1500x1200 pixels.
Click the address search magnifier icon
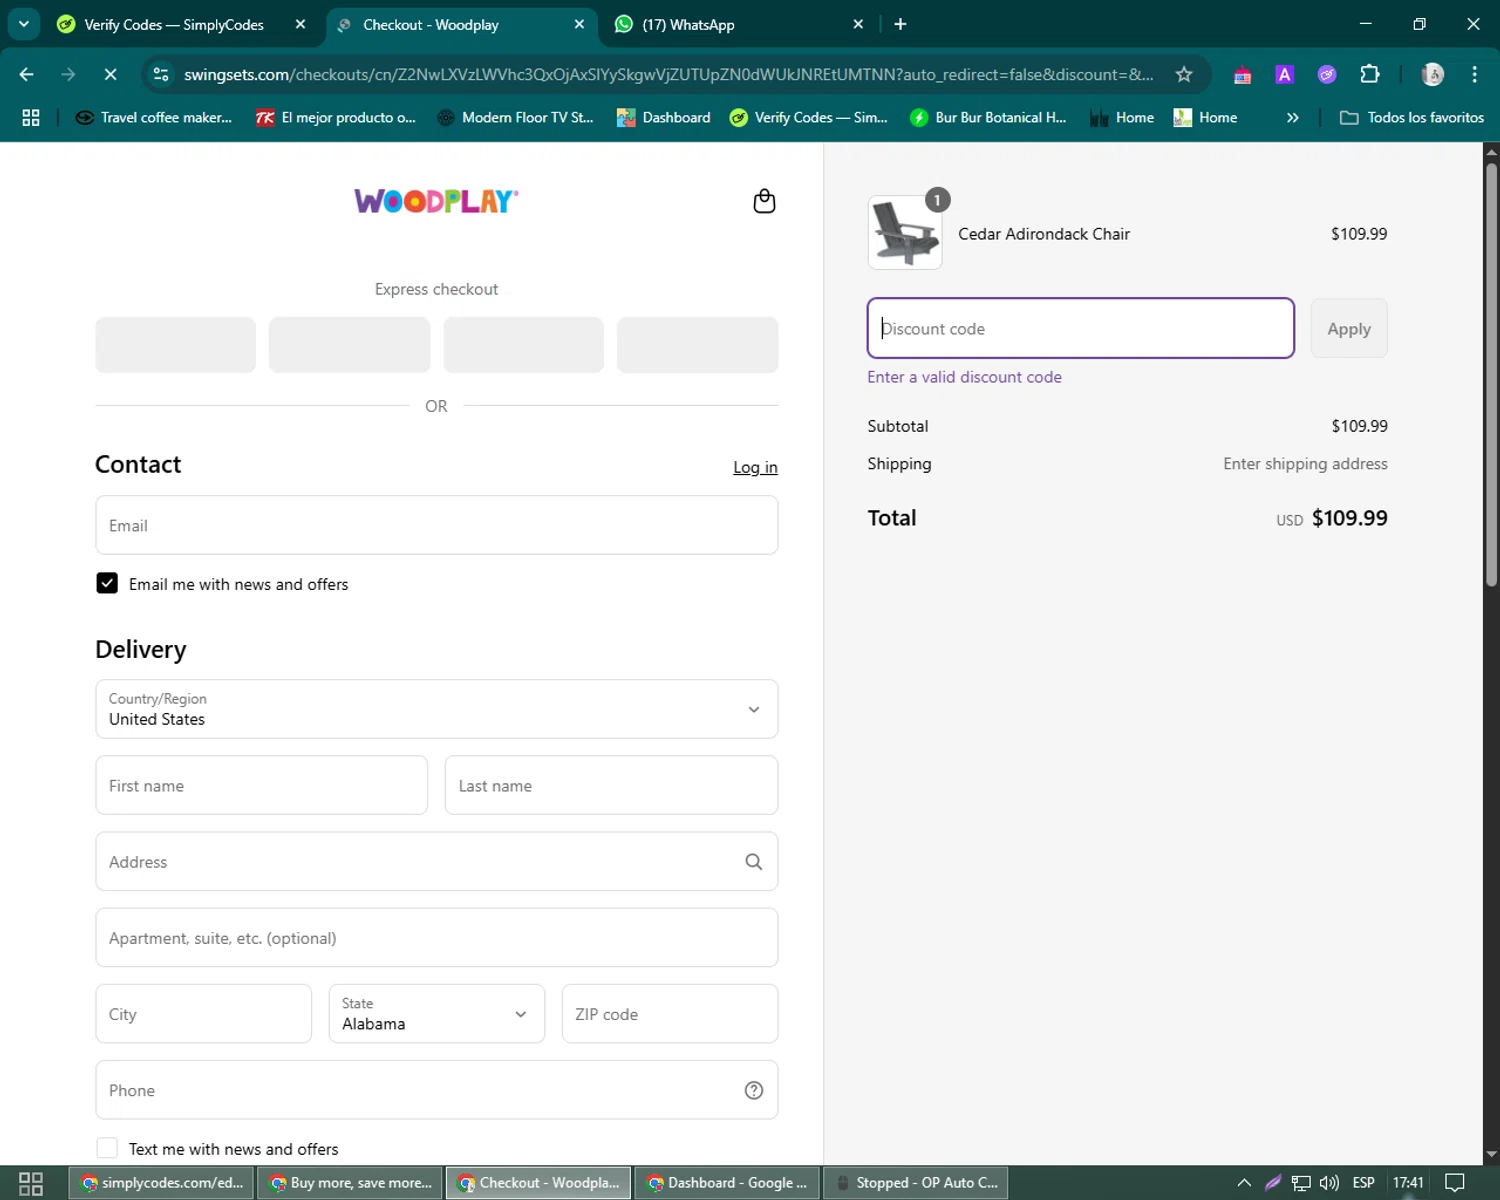(x=753, y=862)
